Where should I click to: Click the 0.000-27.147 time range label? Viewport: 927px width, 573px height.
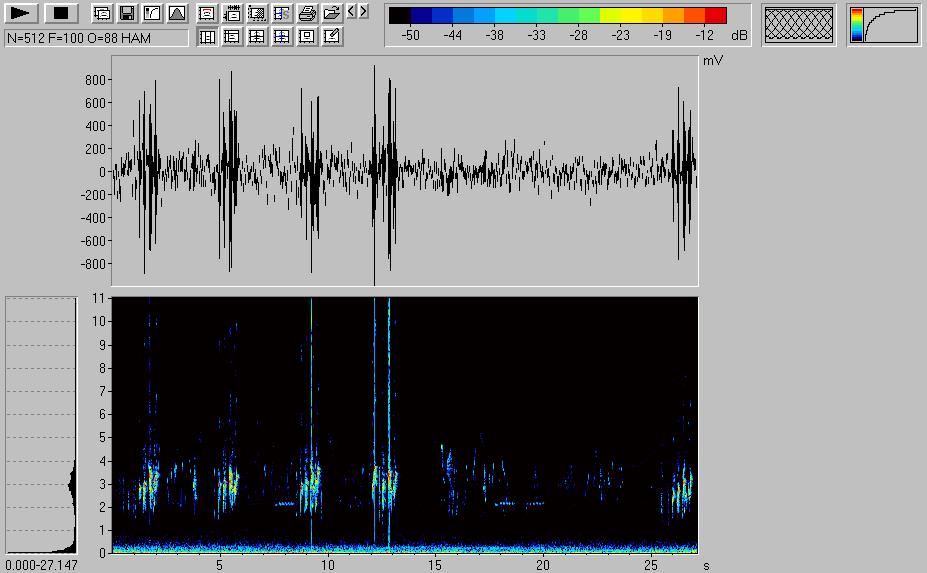click(x=41, y=565)
